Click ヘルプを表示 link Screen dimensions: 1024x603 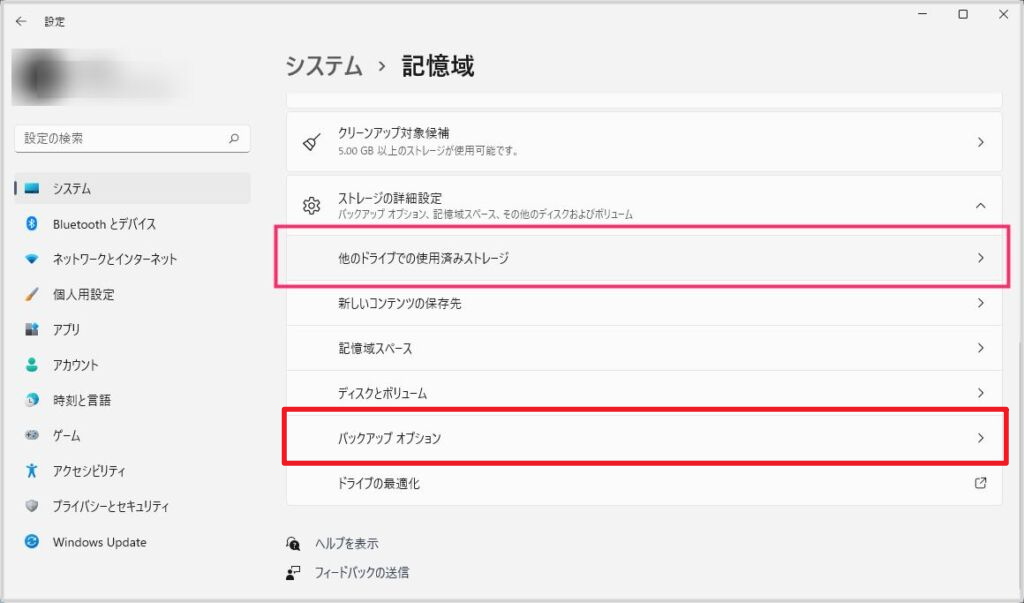click(346, 543)
